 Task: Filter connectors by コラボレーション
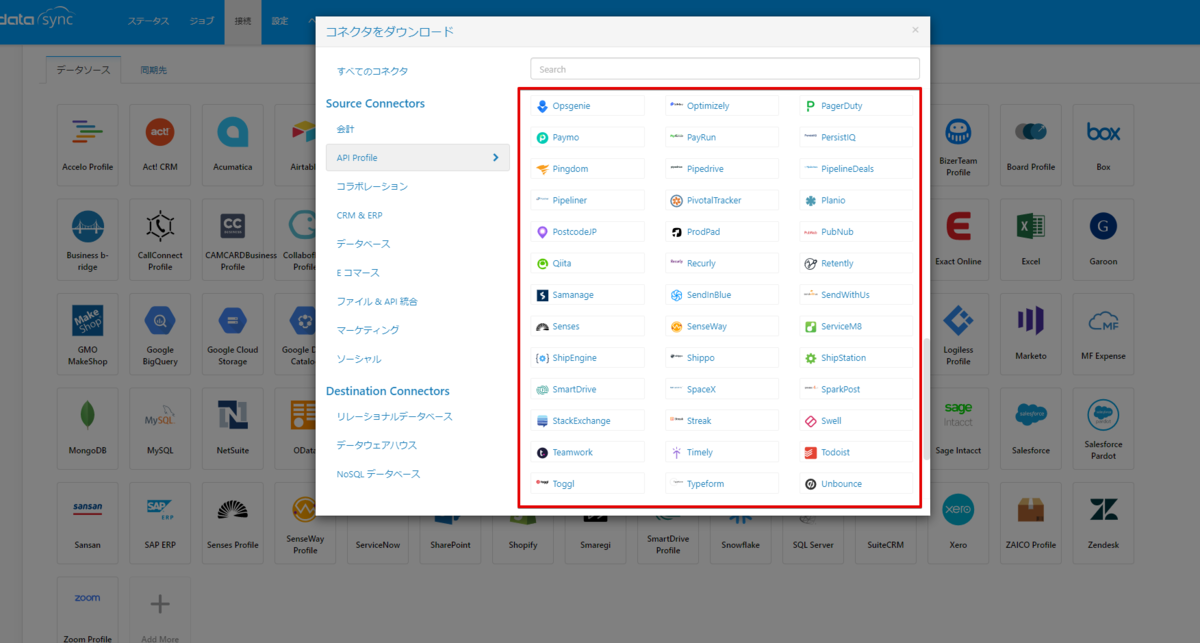372,187
